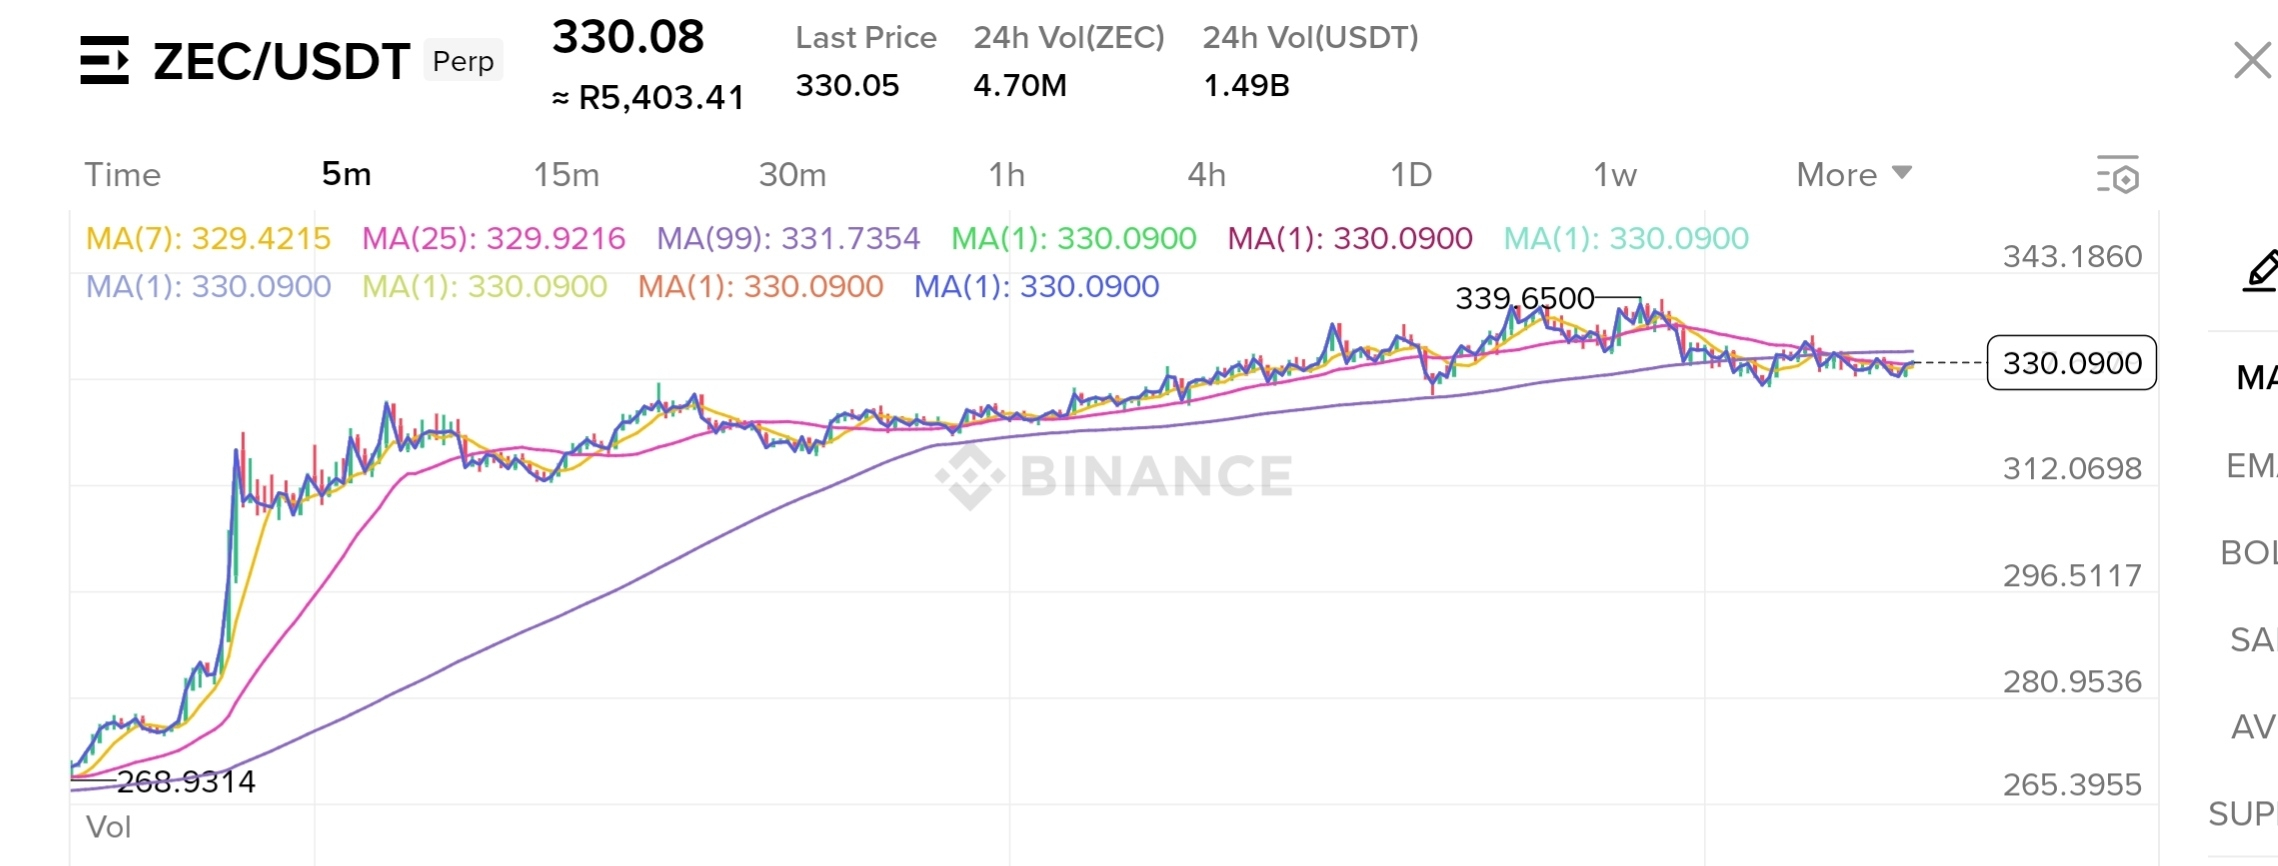Image resolution: width=2278 pixels, height=866 pixels.
Task: Select the 4h timeframe
Action: click(1206, 175)
